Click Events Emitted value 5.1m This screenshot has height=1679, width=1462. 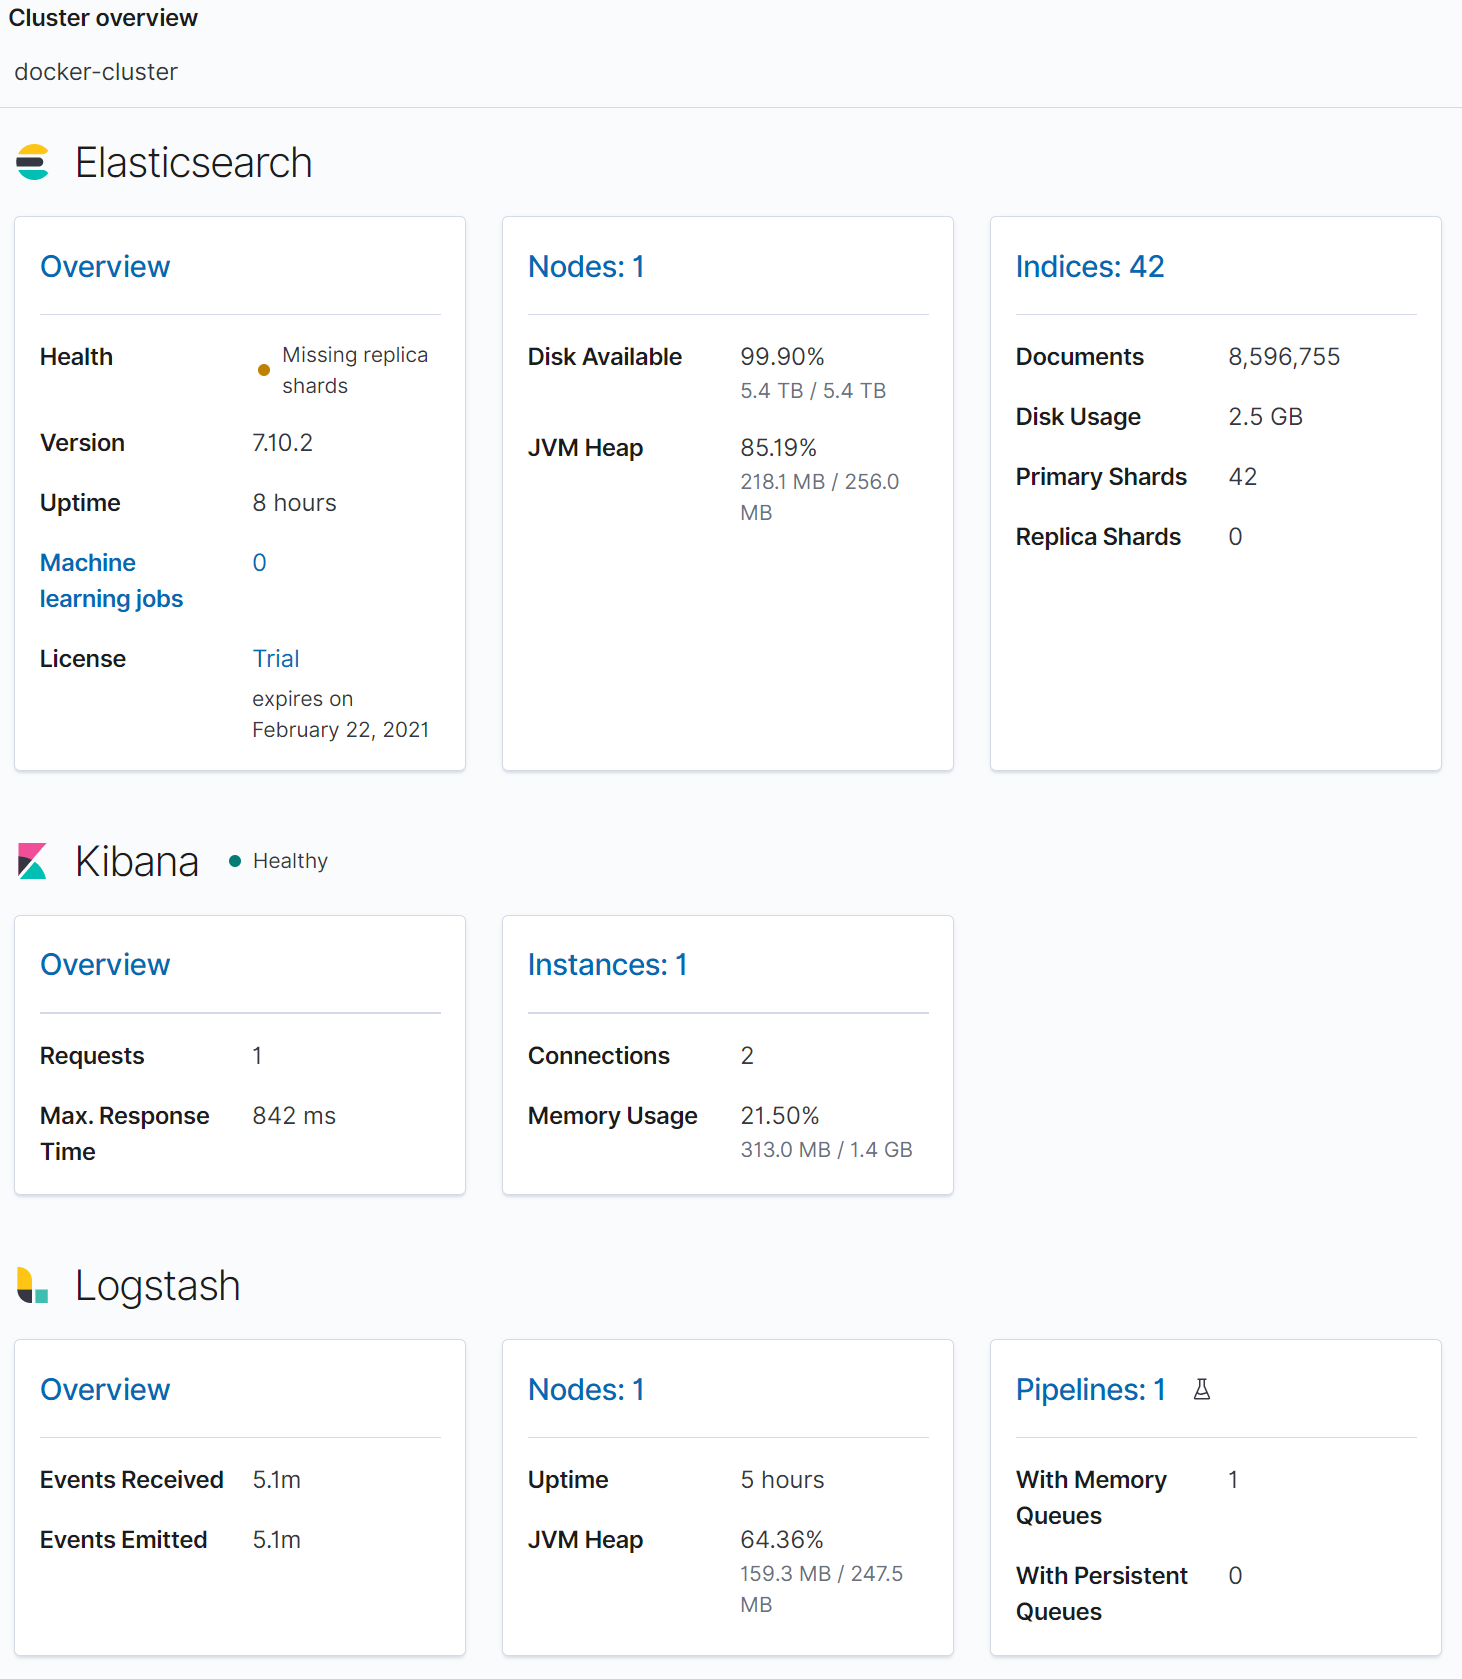point(276,1539)
